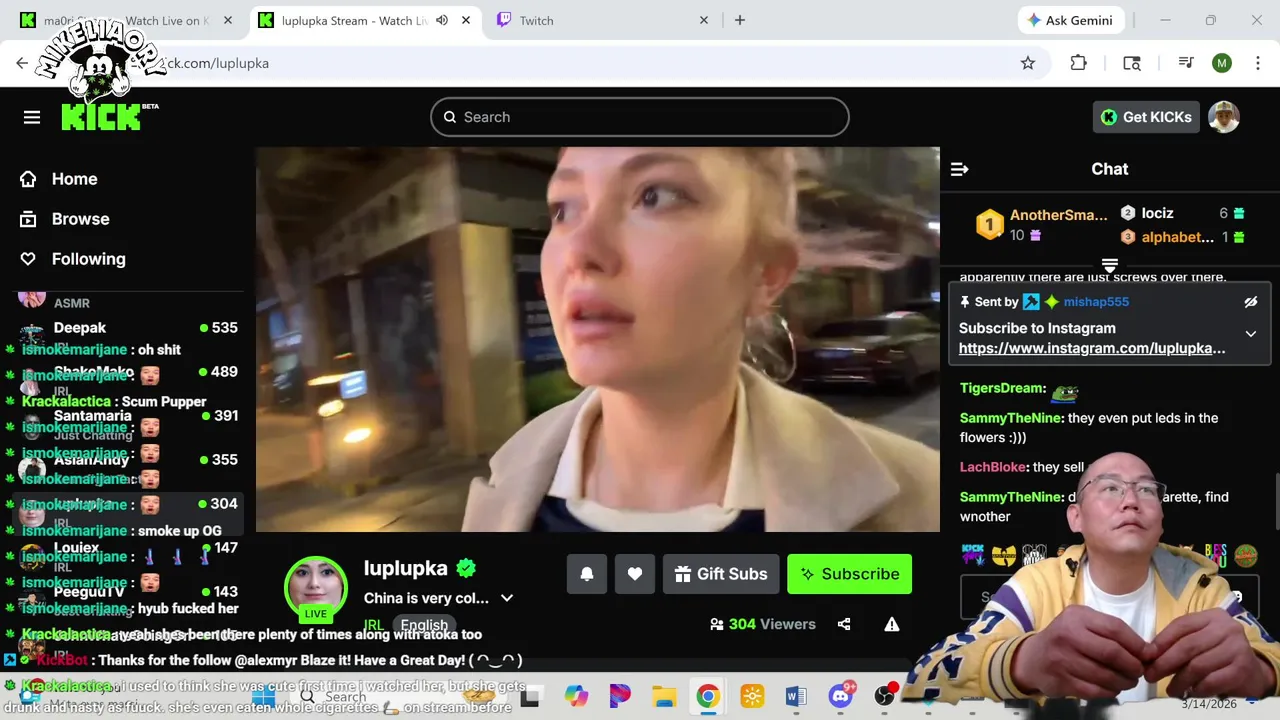The image size is (1280, 720).
Task: Mute the luplupka Stream tab audio
Action: pyautogui.click(x=442, y=20)
